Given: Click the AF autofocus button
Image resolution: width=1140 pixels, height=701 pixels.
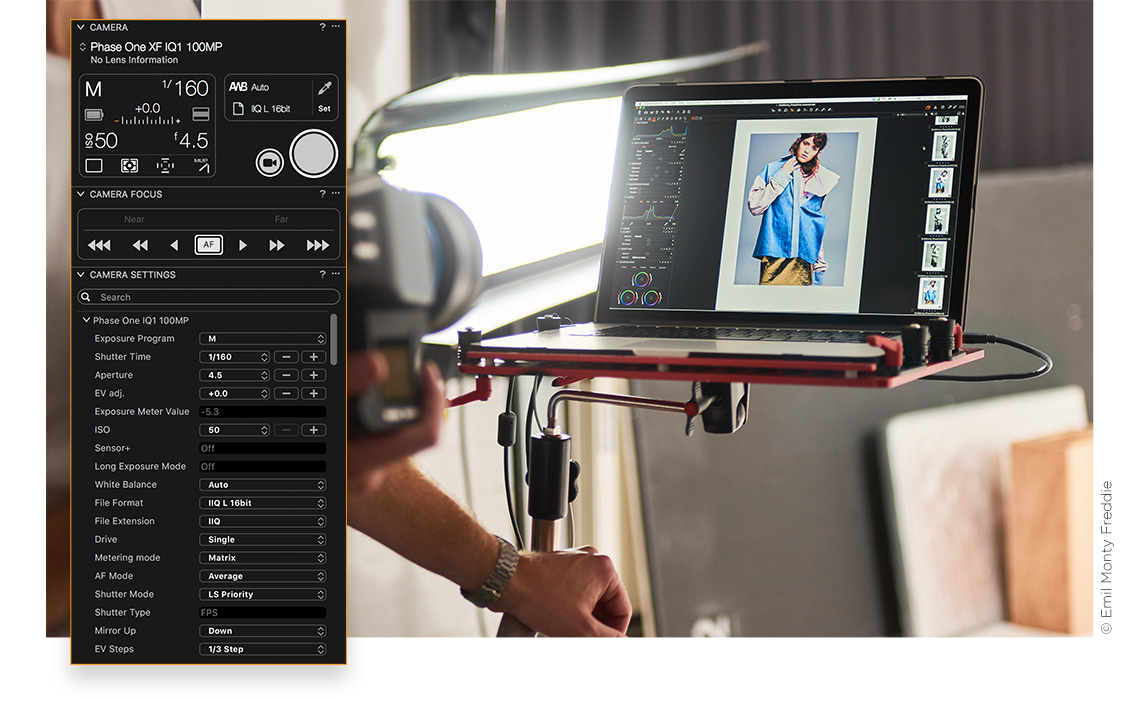Looking at the screenshot, I should (x=208, y=245).
